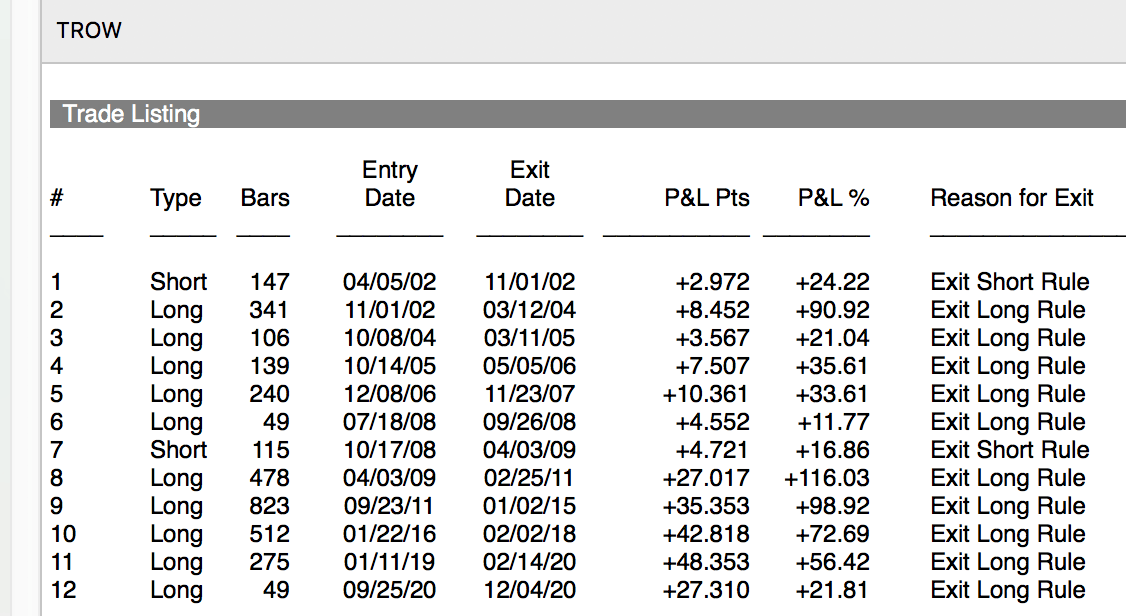Click the +42.818 points value
This screenshot has width=1126, height=616.
[x=706, y=535]
